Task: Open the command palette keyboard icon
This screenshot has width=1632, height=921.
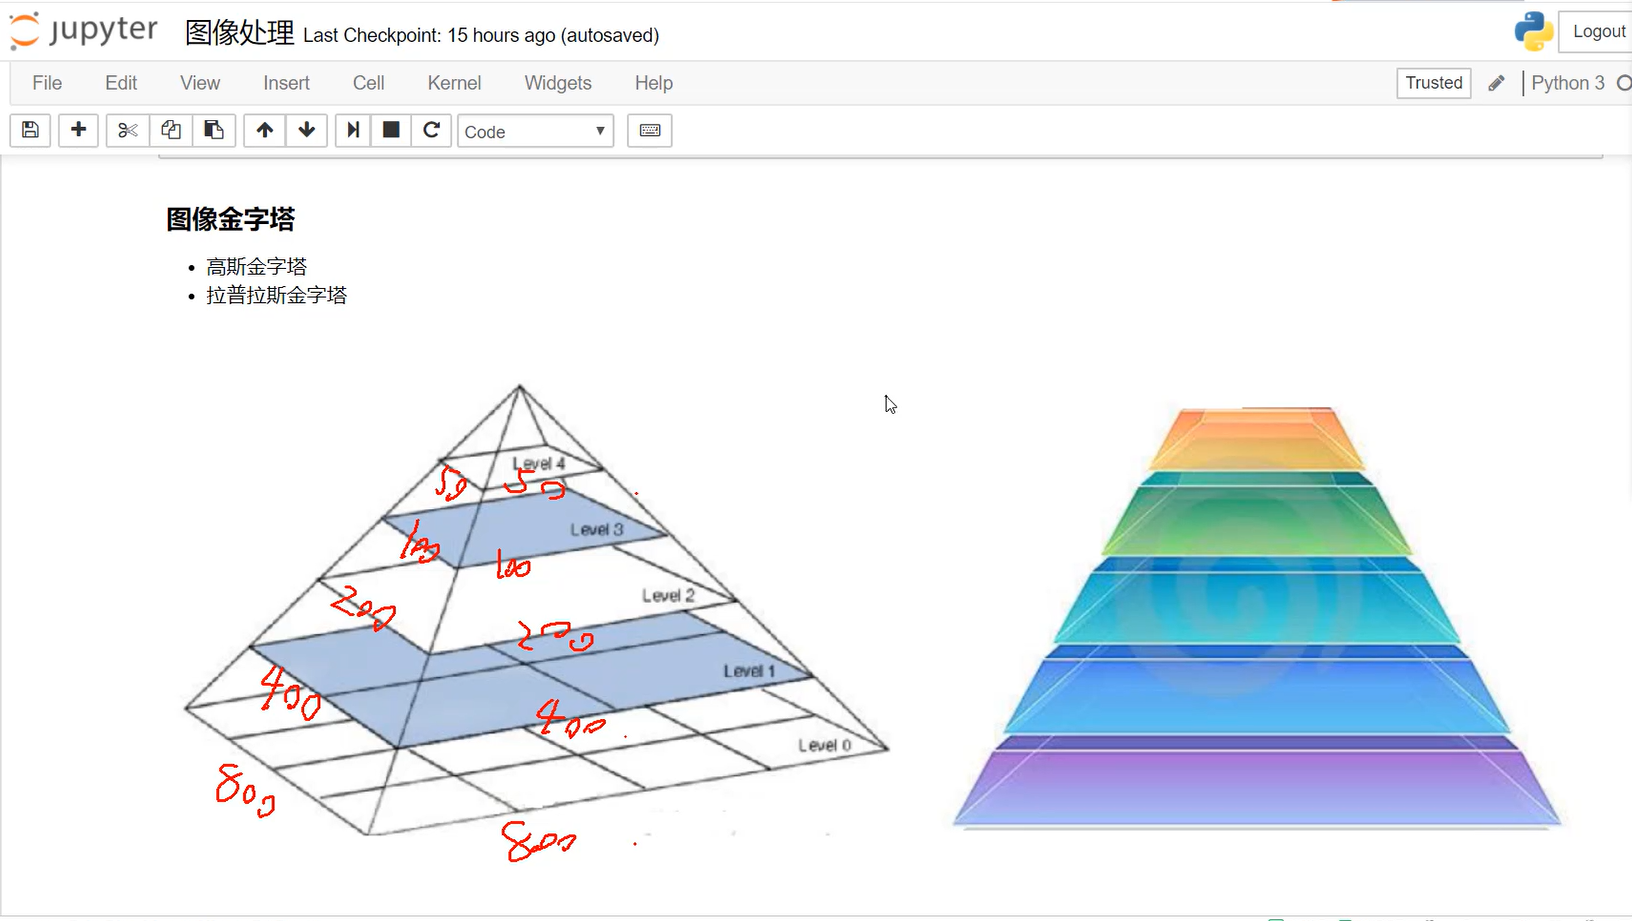Action: pos(650,130)
